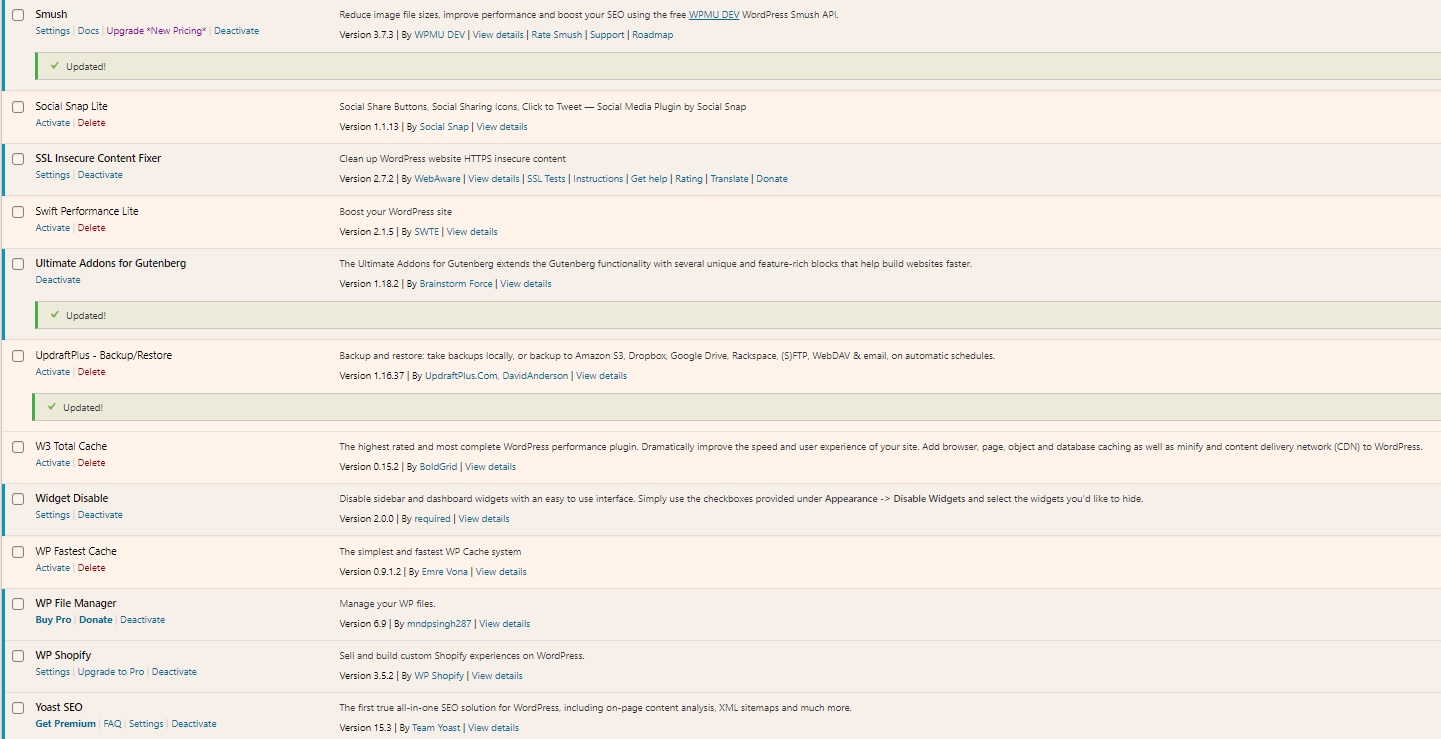
Task: Check the UpdraftPlus - Backup/Restore checkbox
Action: coord(18,356)
